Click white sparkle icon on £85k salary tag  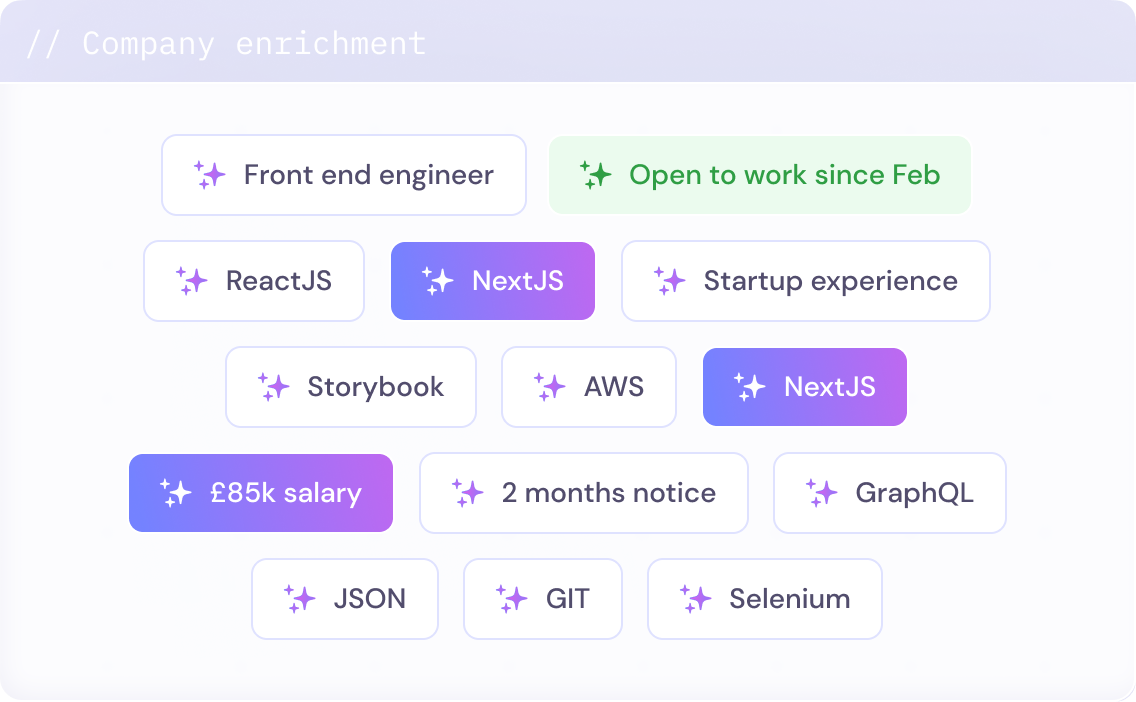(x=176, y=493)
